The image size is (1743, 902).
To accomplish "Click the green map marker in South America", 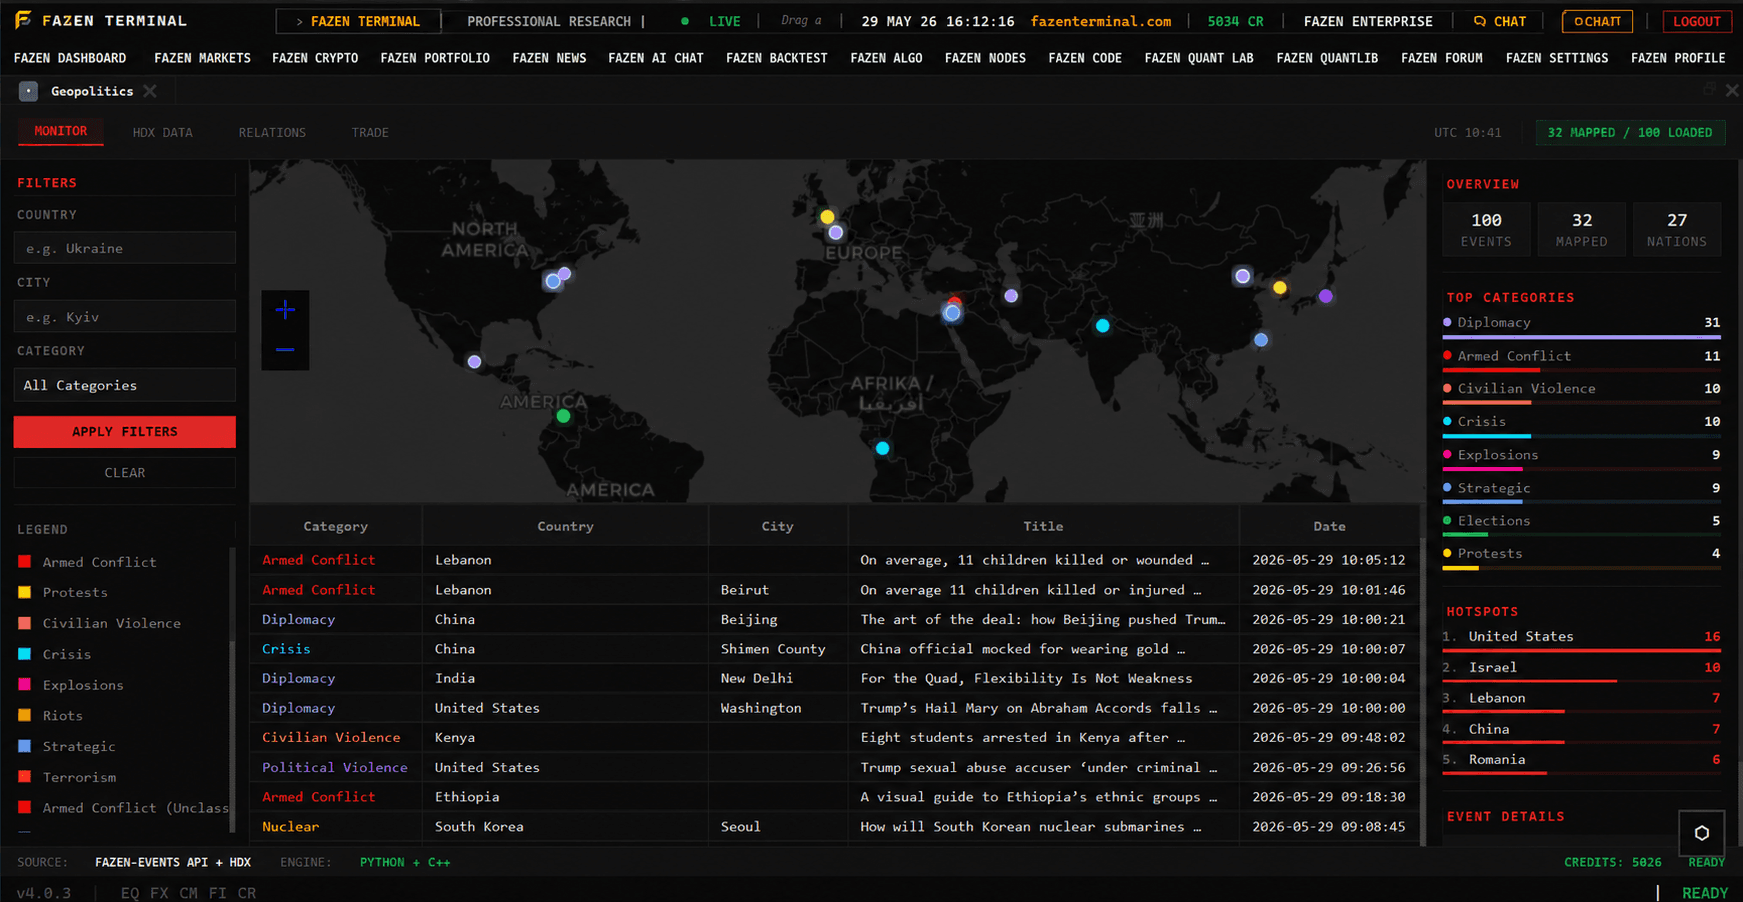I will (x=563, y=416).
